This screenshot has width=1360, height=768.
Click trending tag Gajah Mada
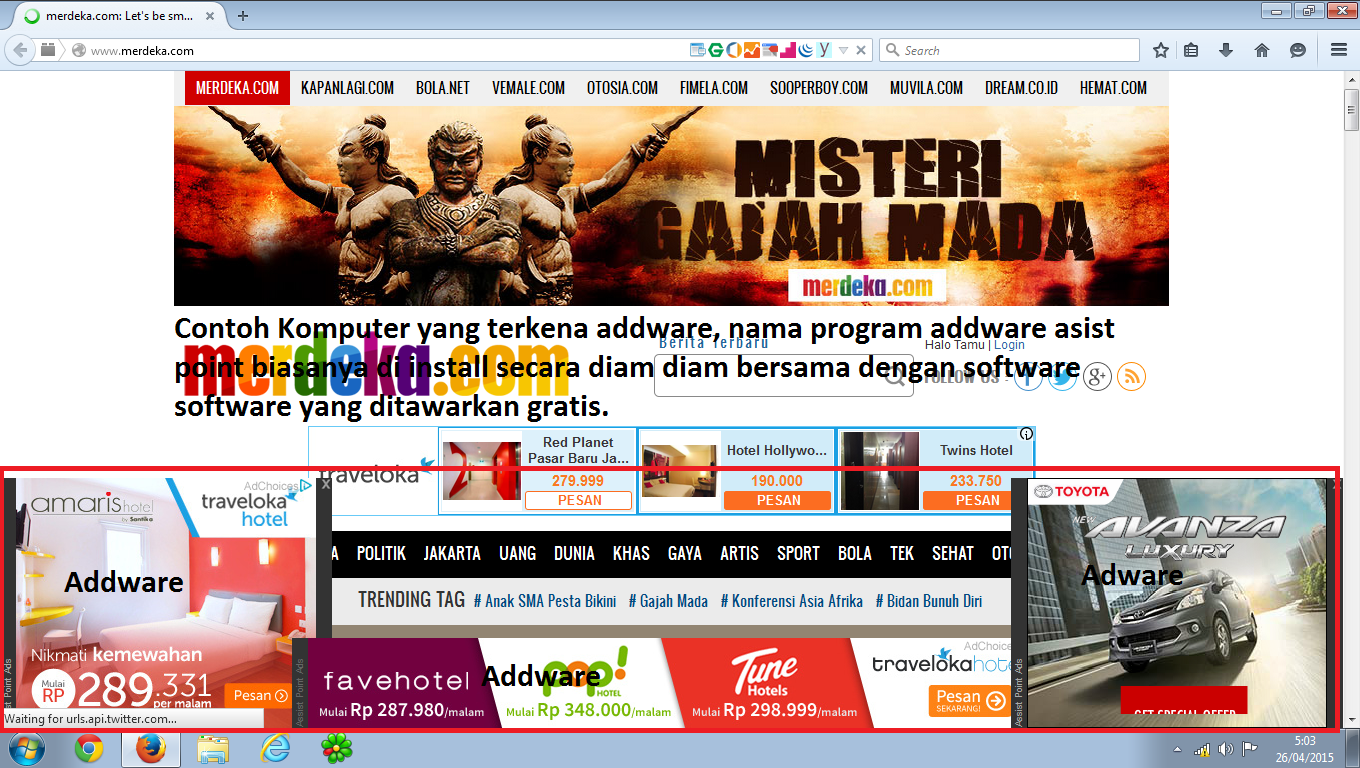tap(668, 601)
